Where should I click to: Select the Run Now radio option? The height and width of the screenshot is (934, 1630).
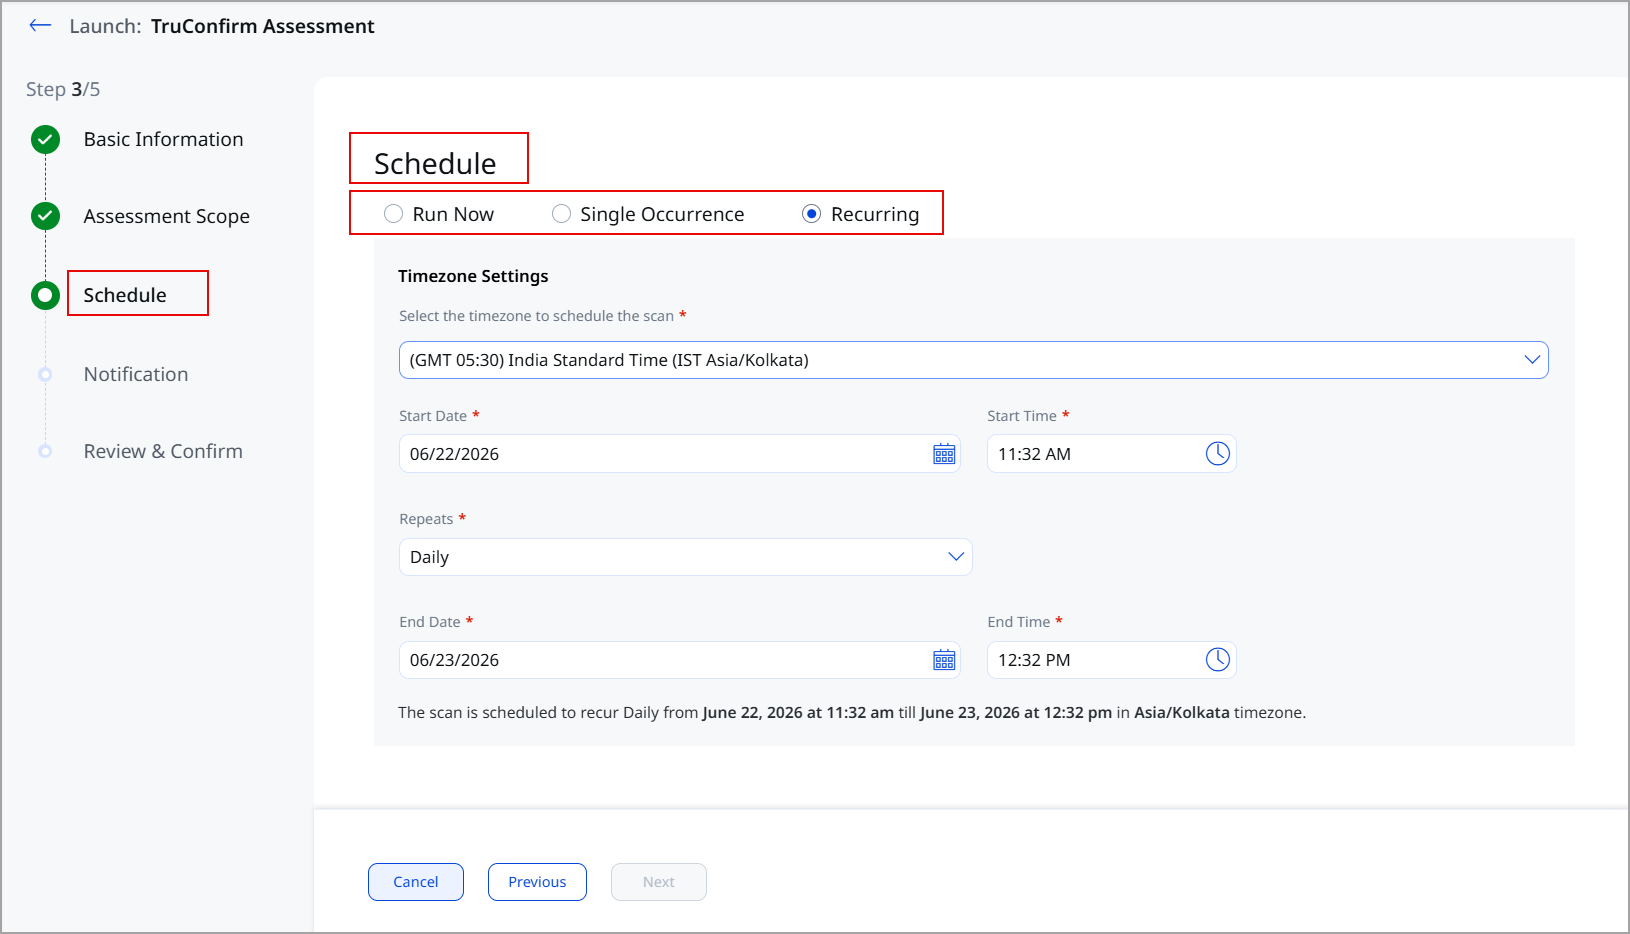394,214
